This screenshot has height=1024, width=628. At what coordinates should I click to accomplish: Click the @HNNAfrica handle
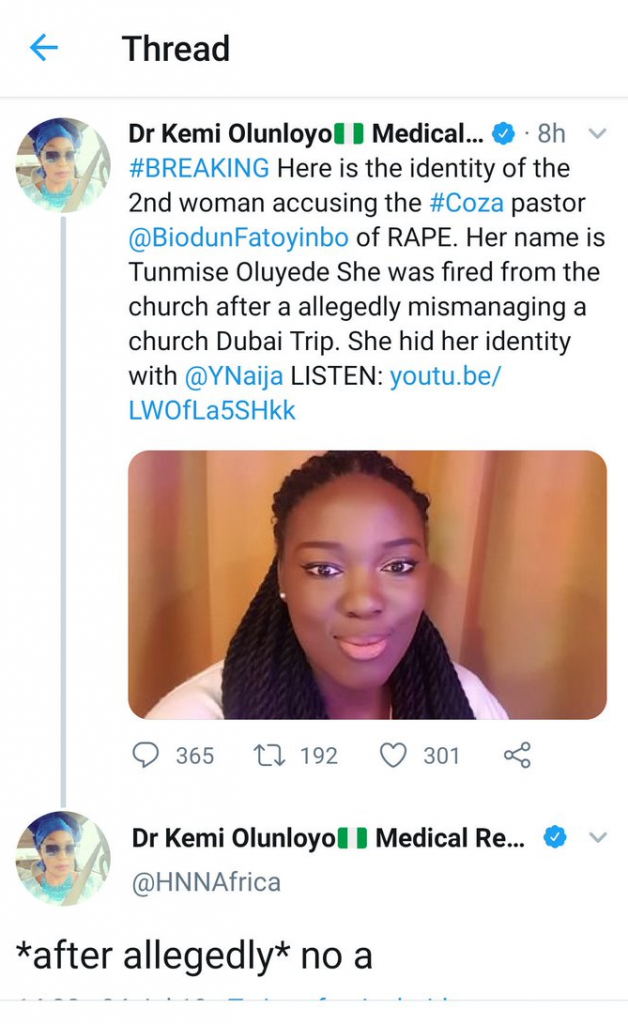(x=206, y=882)
